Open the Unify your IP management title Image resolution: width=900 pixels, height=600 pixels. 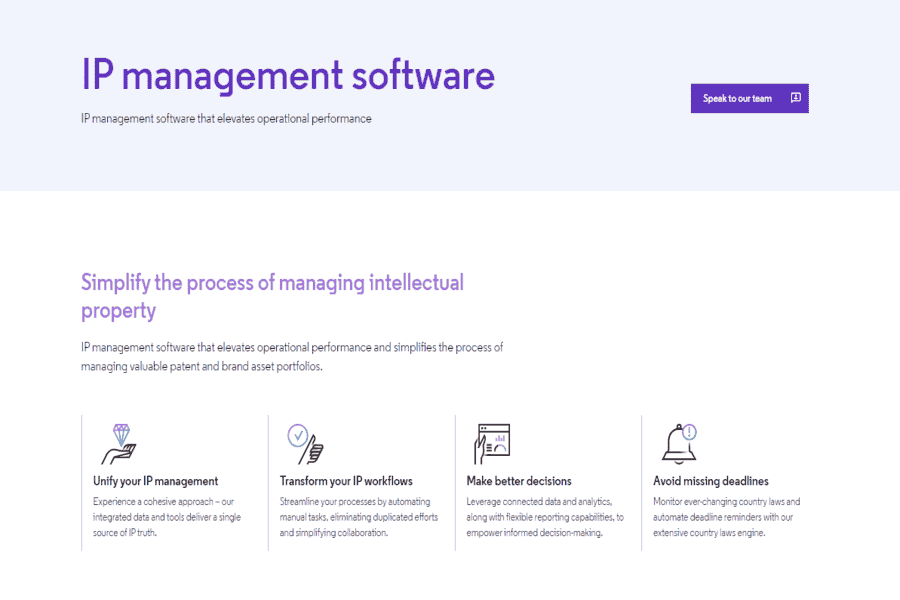(x=155, y=481)
